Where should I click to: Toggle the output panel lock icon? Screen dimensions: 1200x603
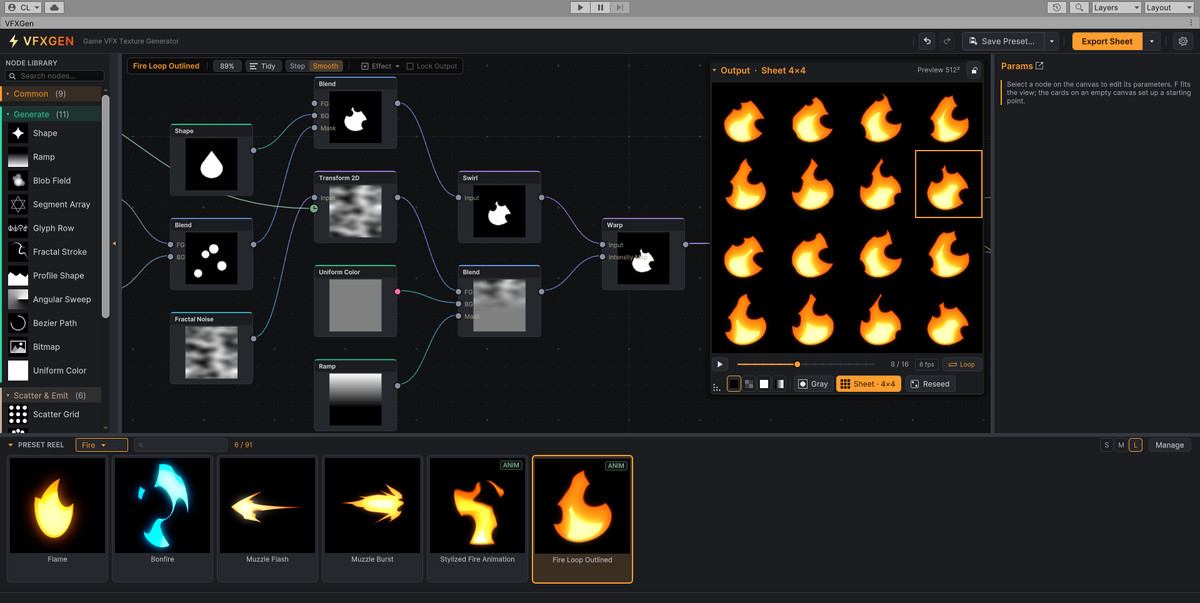click(973, 70)
